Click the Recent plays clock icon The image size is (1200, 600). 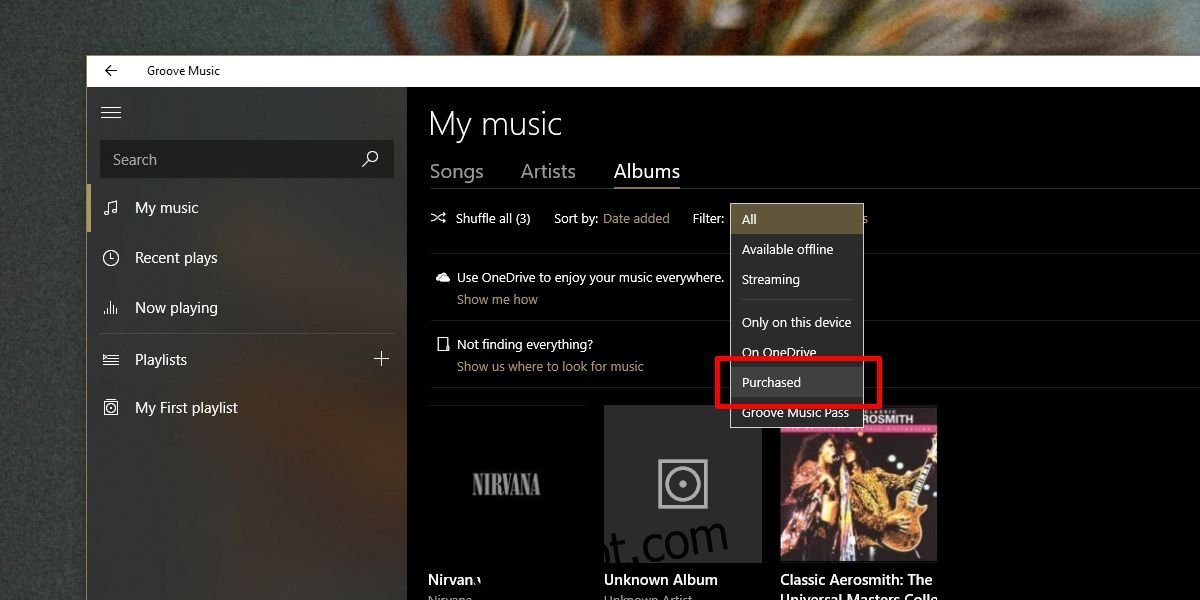click(111, 258)
